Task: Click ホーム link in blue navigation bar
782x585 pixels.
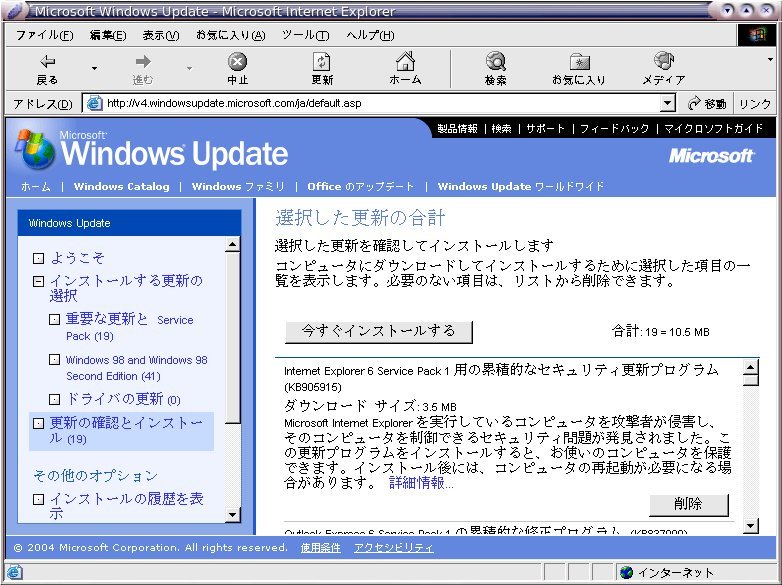Action: pyautogui.click(x=36, y=187)
